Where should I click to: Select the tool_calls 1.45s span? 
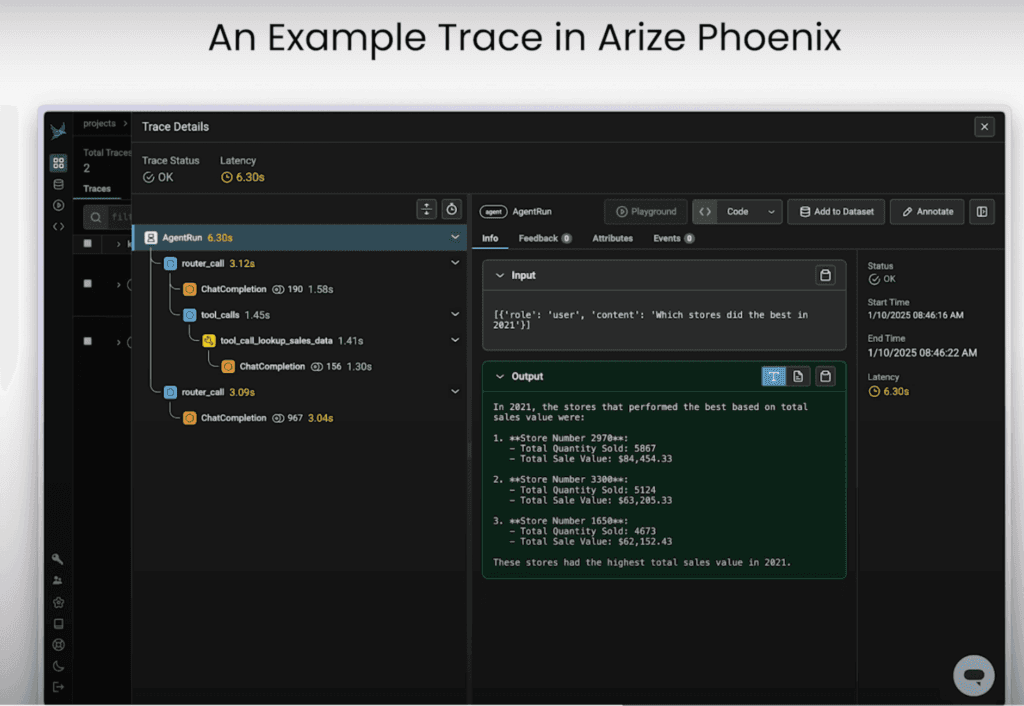(299, 315)
